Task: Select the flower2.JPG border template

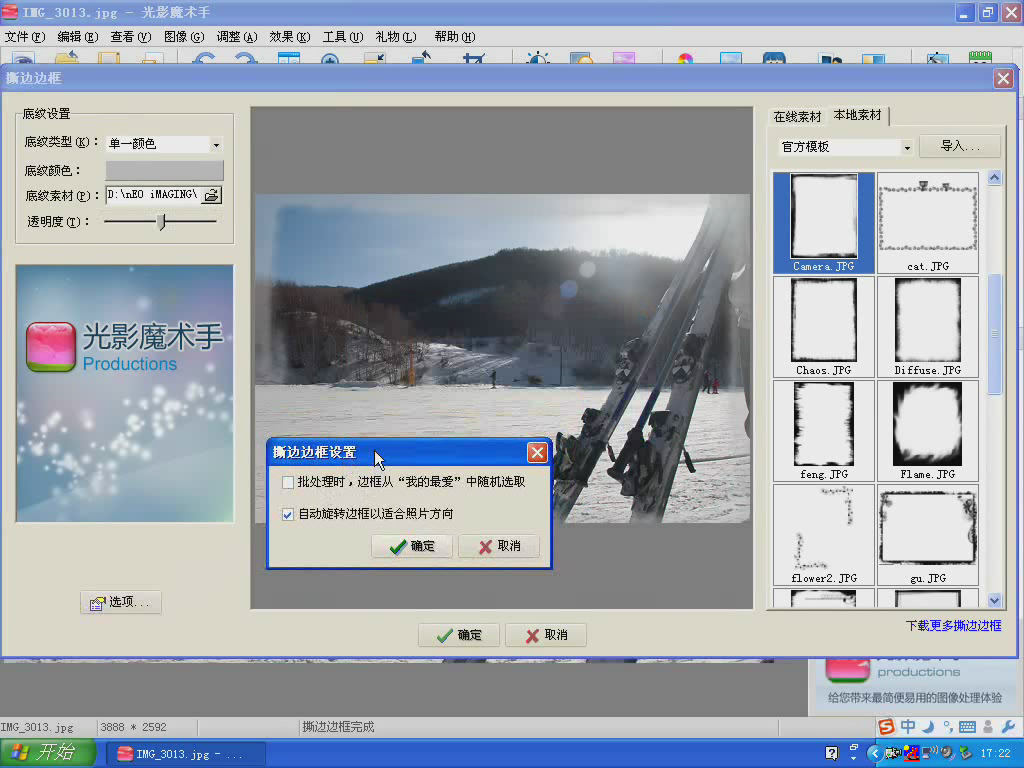Action: point(824,534)
